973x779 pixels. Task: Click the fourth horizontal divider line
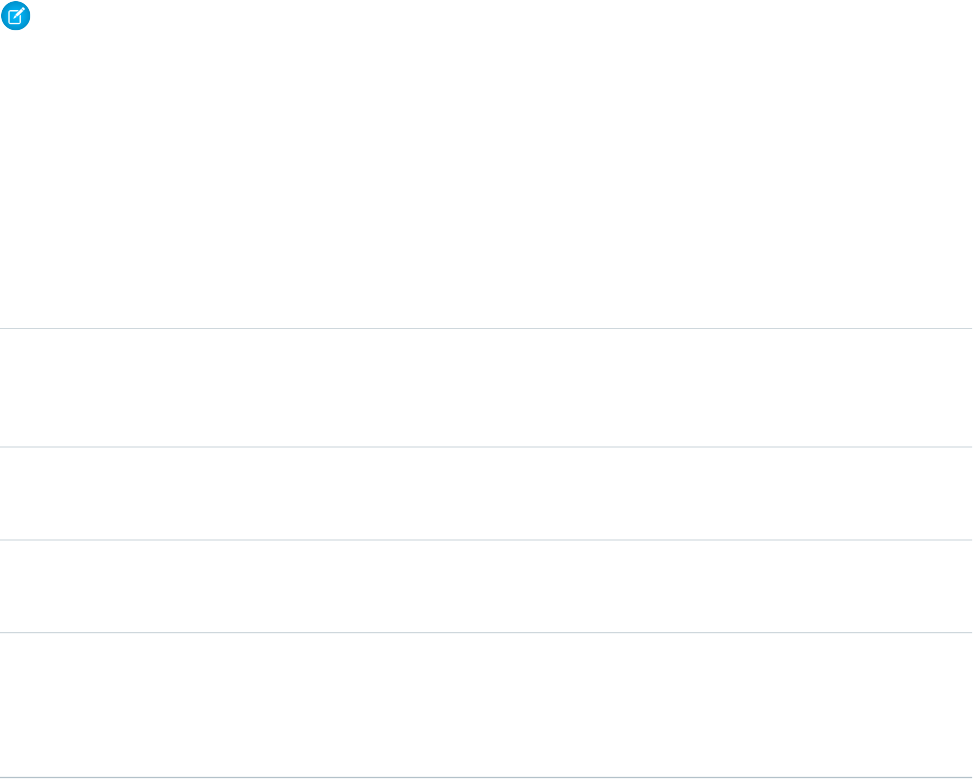[x=486, y=632]
